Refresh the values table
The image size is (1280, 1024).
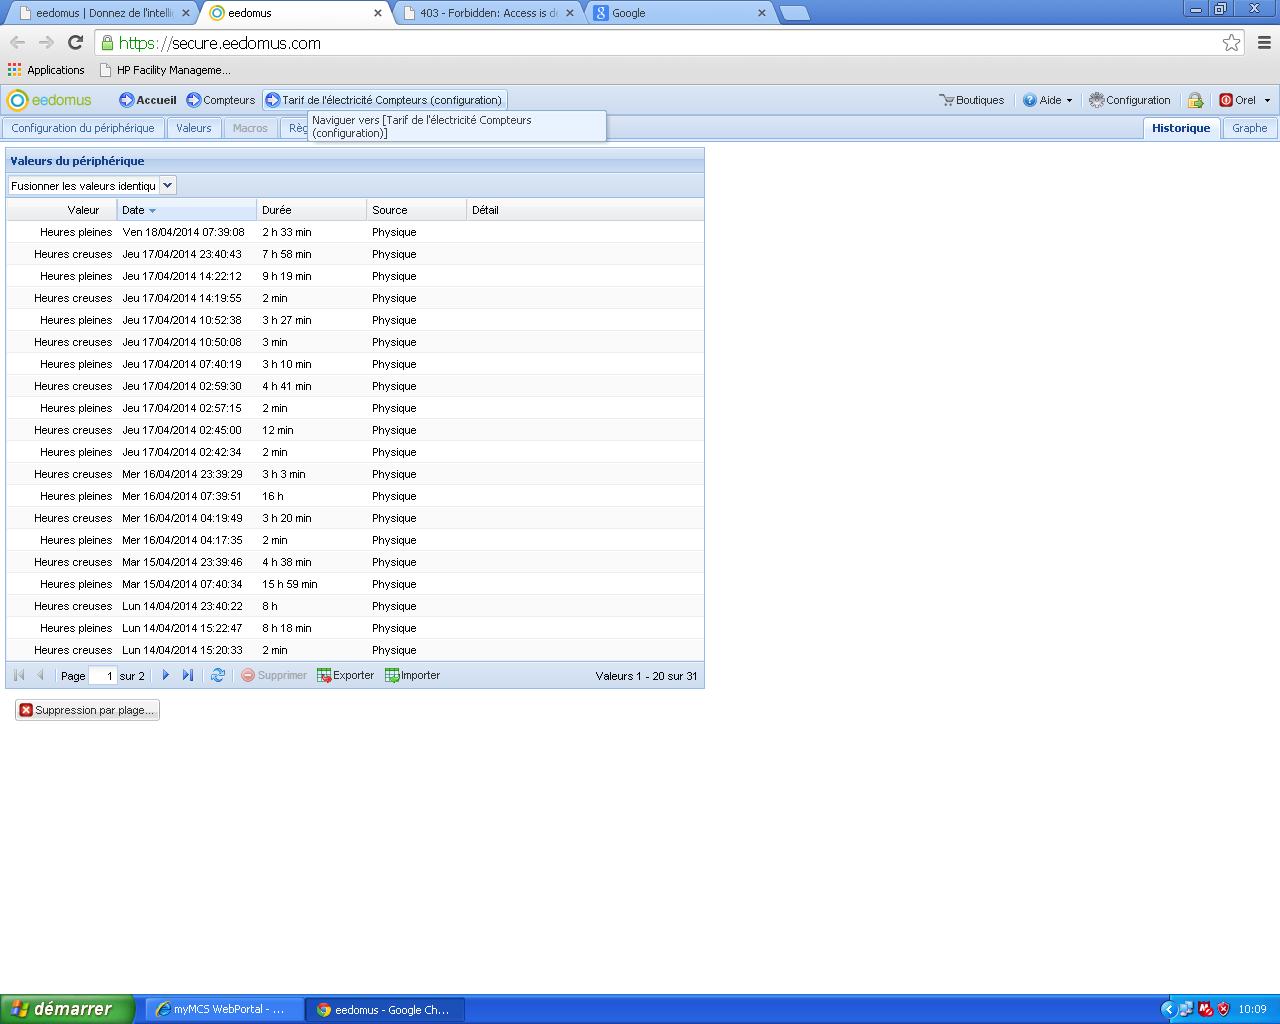pos(217,676)
